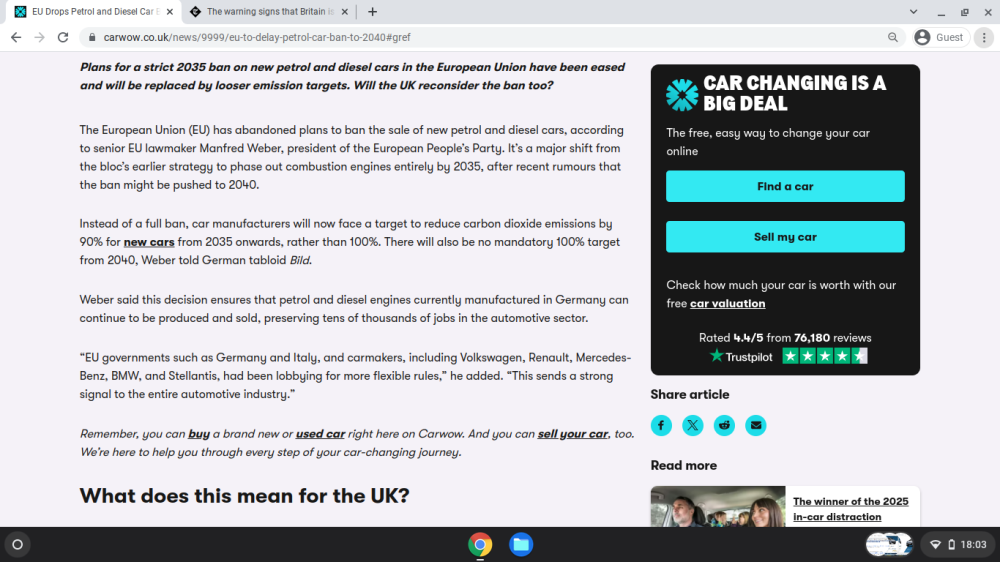Share article on Facebook icon

coord(661,425)
